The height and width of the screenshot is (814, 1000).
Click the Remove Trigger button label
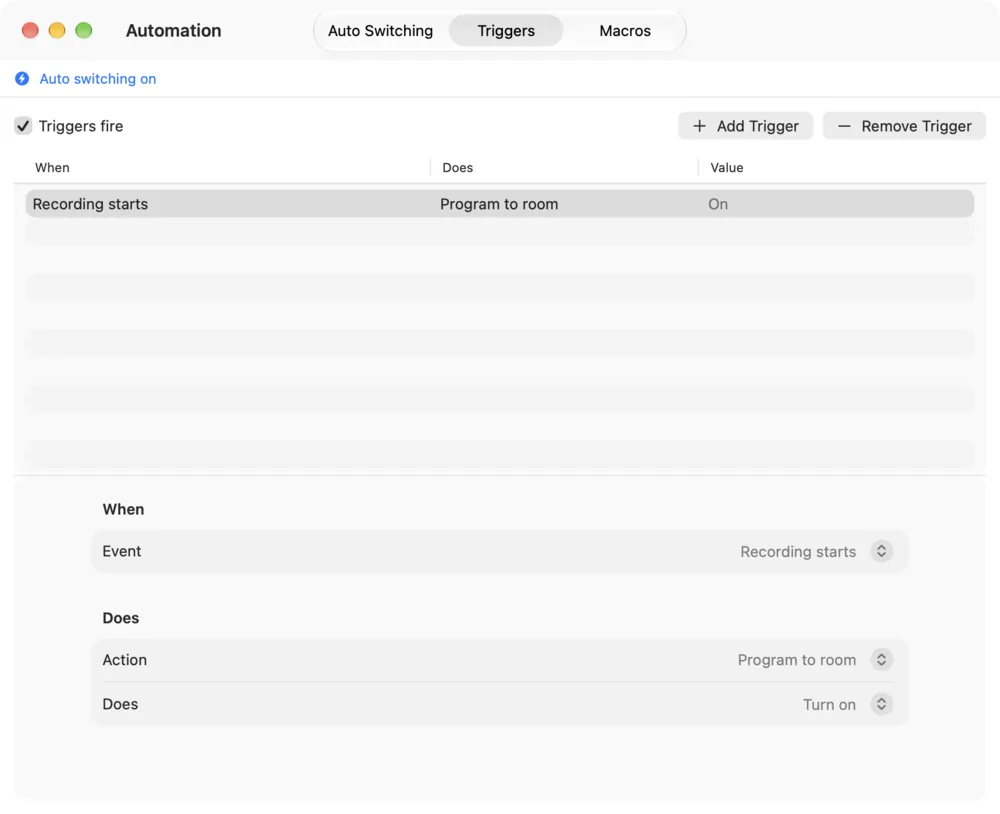(916, 126)
